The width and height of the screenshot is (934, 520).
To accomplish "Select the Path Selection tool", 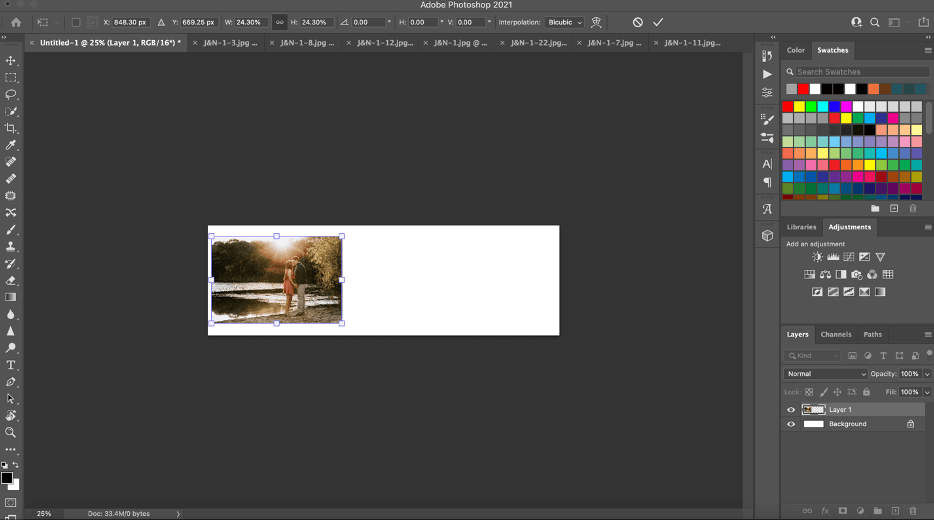I will pos(11,398).
